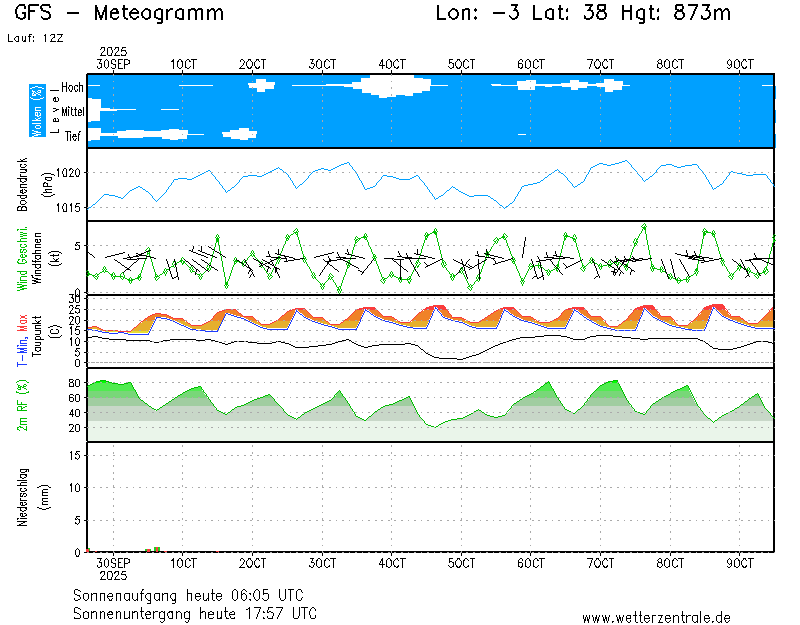The image size is (800, 625).
Task: Click the www.wetterzentrale.de link
Action: tap(656, 618)
